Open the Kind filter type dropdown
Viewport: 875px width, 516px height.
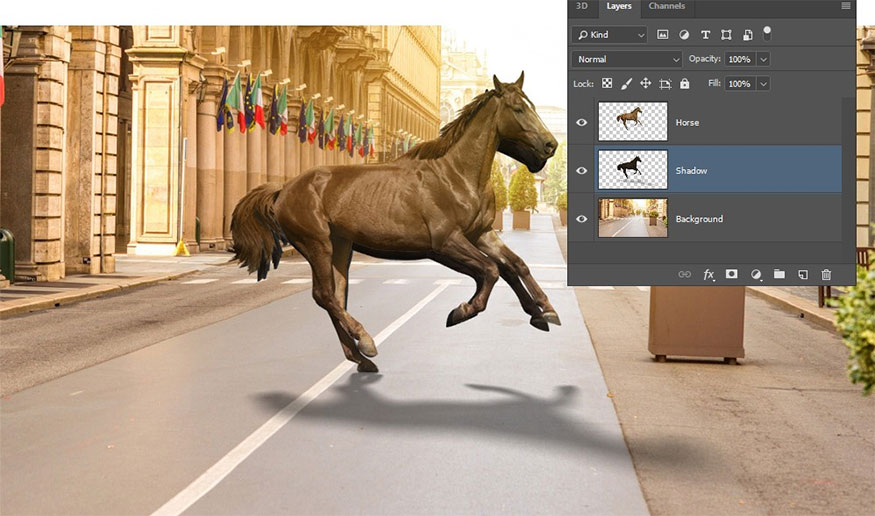609,35
